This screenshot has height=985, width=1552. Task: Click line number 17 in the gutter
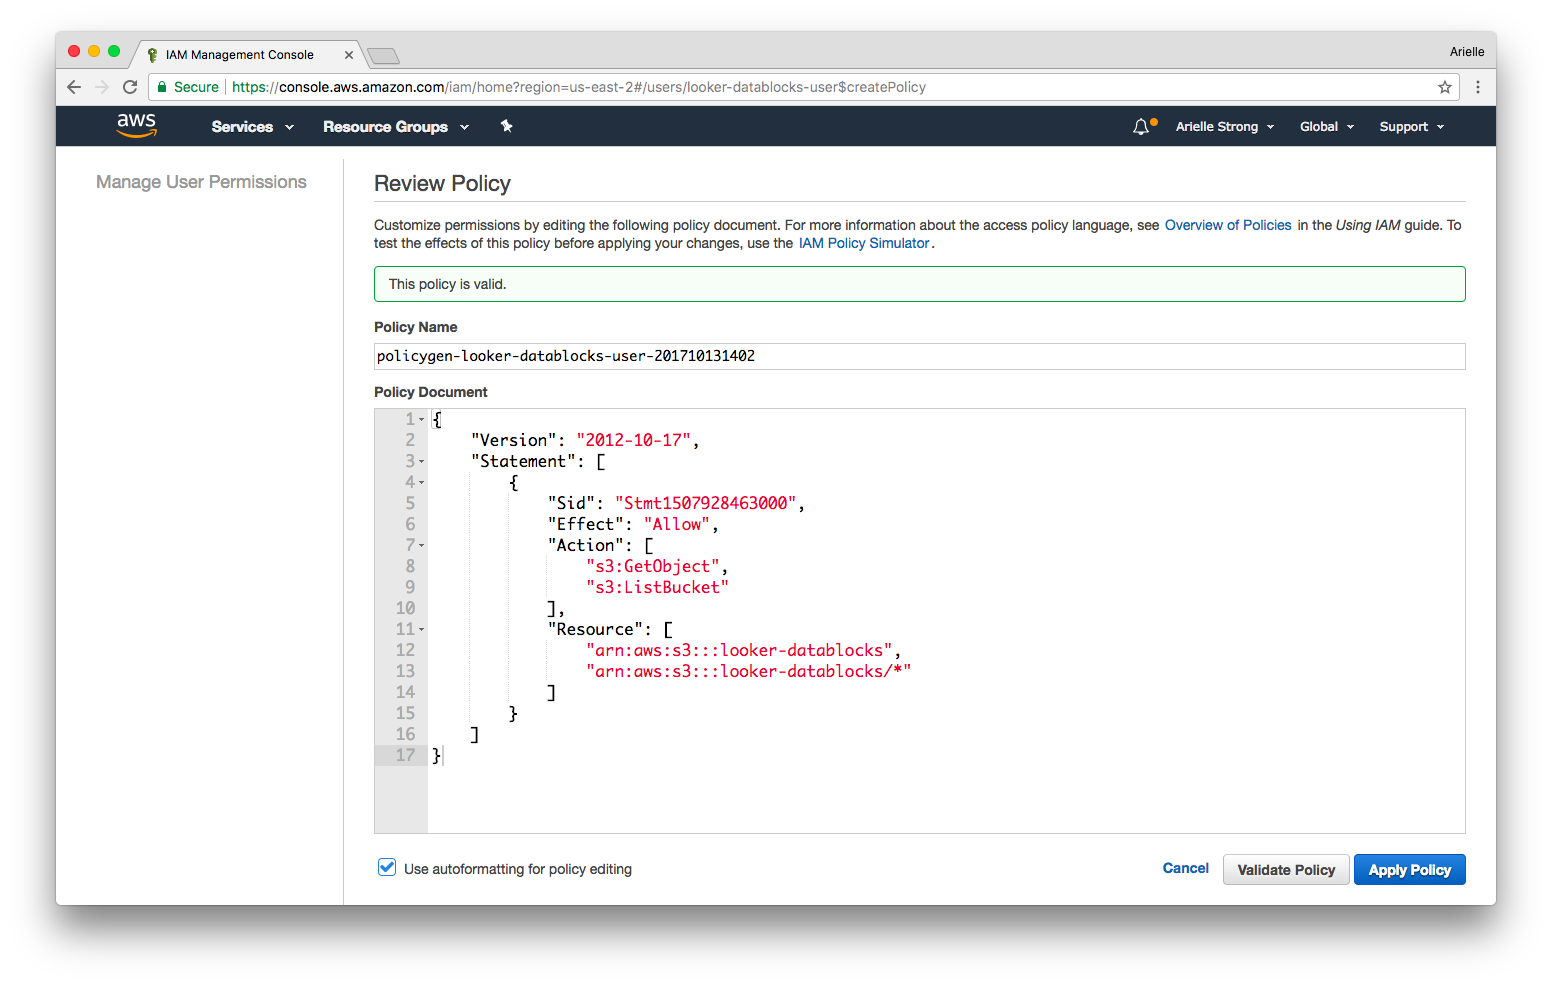405,755
